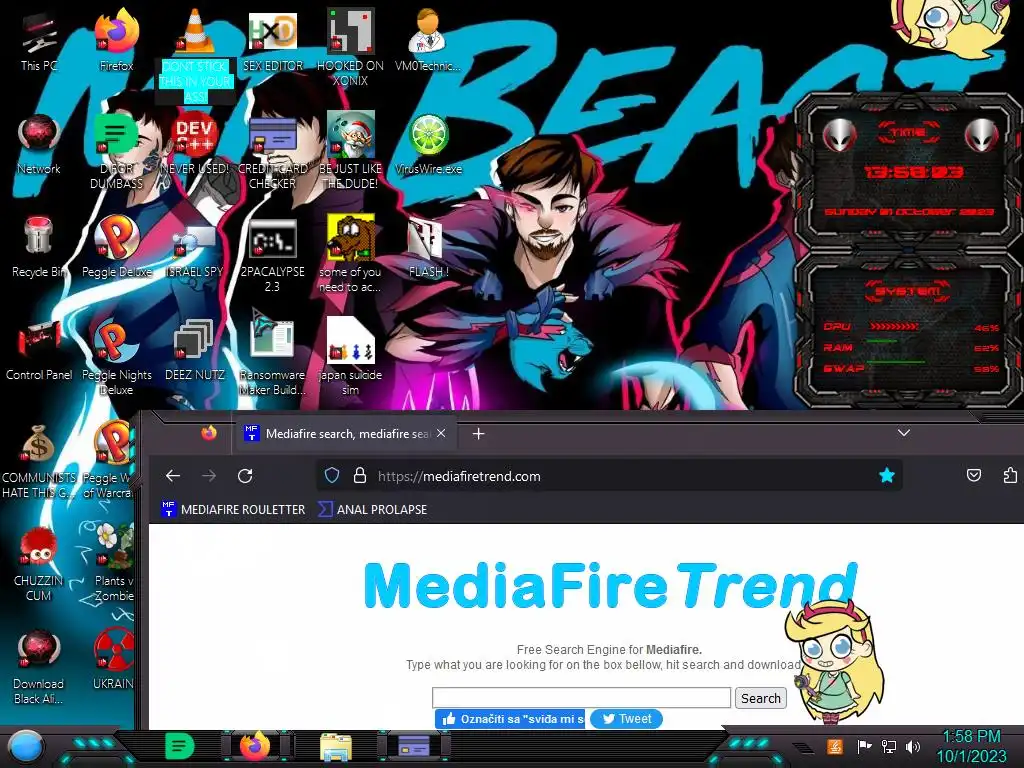The image size is (1024, 768).
Task: Reload the MediaFireTrend page
Action: 245,476
